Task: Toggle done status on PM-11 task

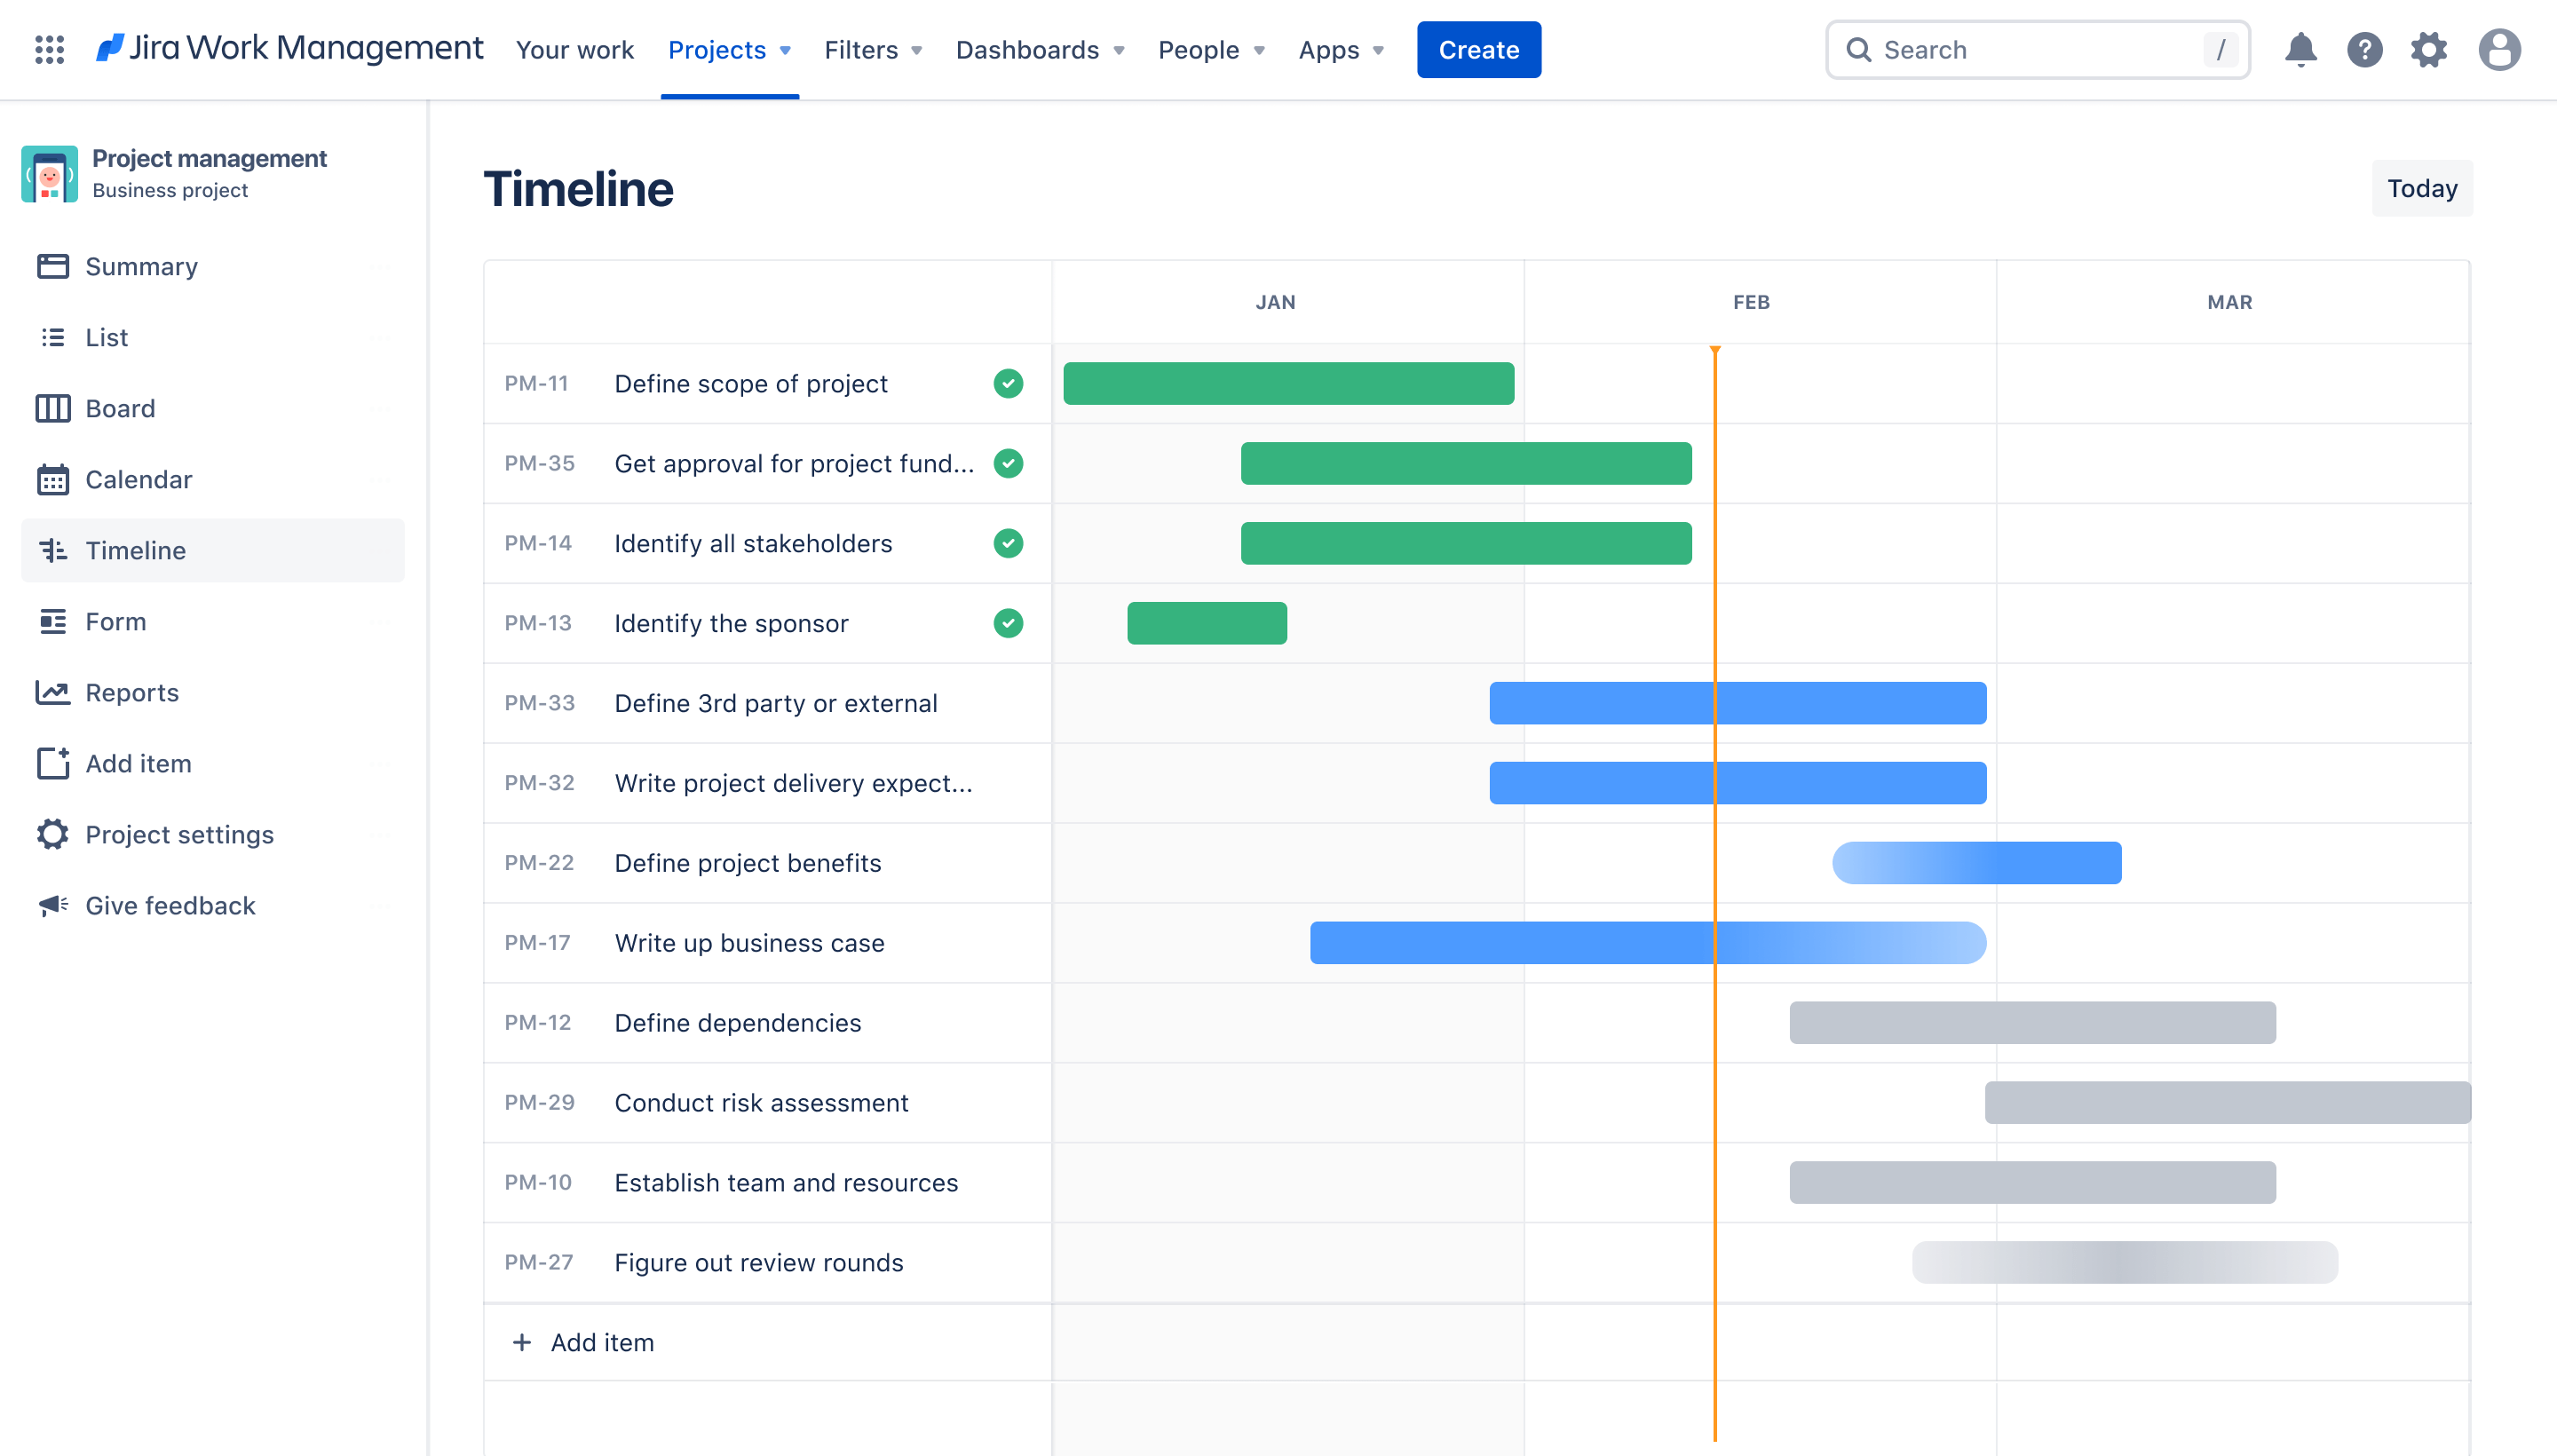Action: click(x=1009, y=383)
